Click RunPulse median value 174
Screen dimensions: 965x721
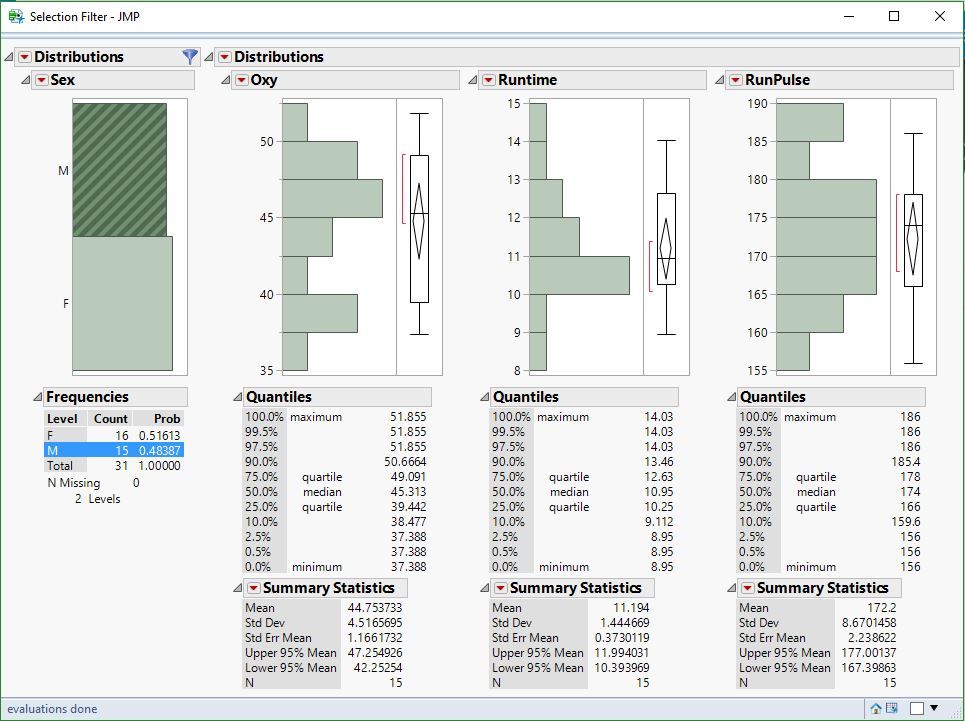pyautogui.click(x=910, y=492)
